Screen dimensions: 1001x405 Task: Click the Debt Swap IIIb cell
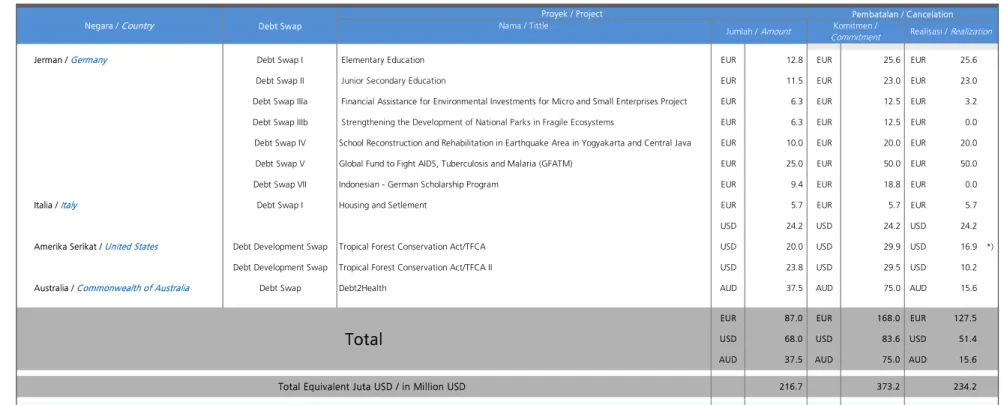pos(280,122)
